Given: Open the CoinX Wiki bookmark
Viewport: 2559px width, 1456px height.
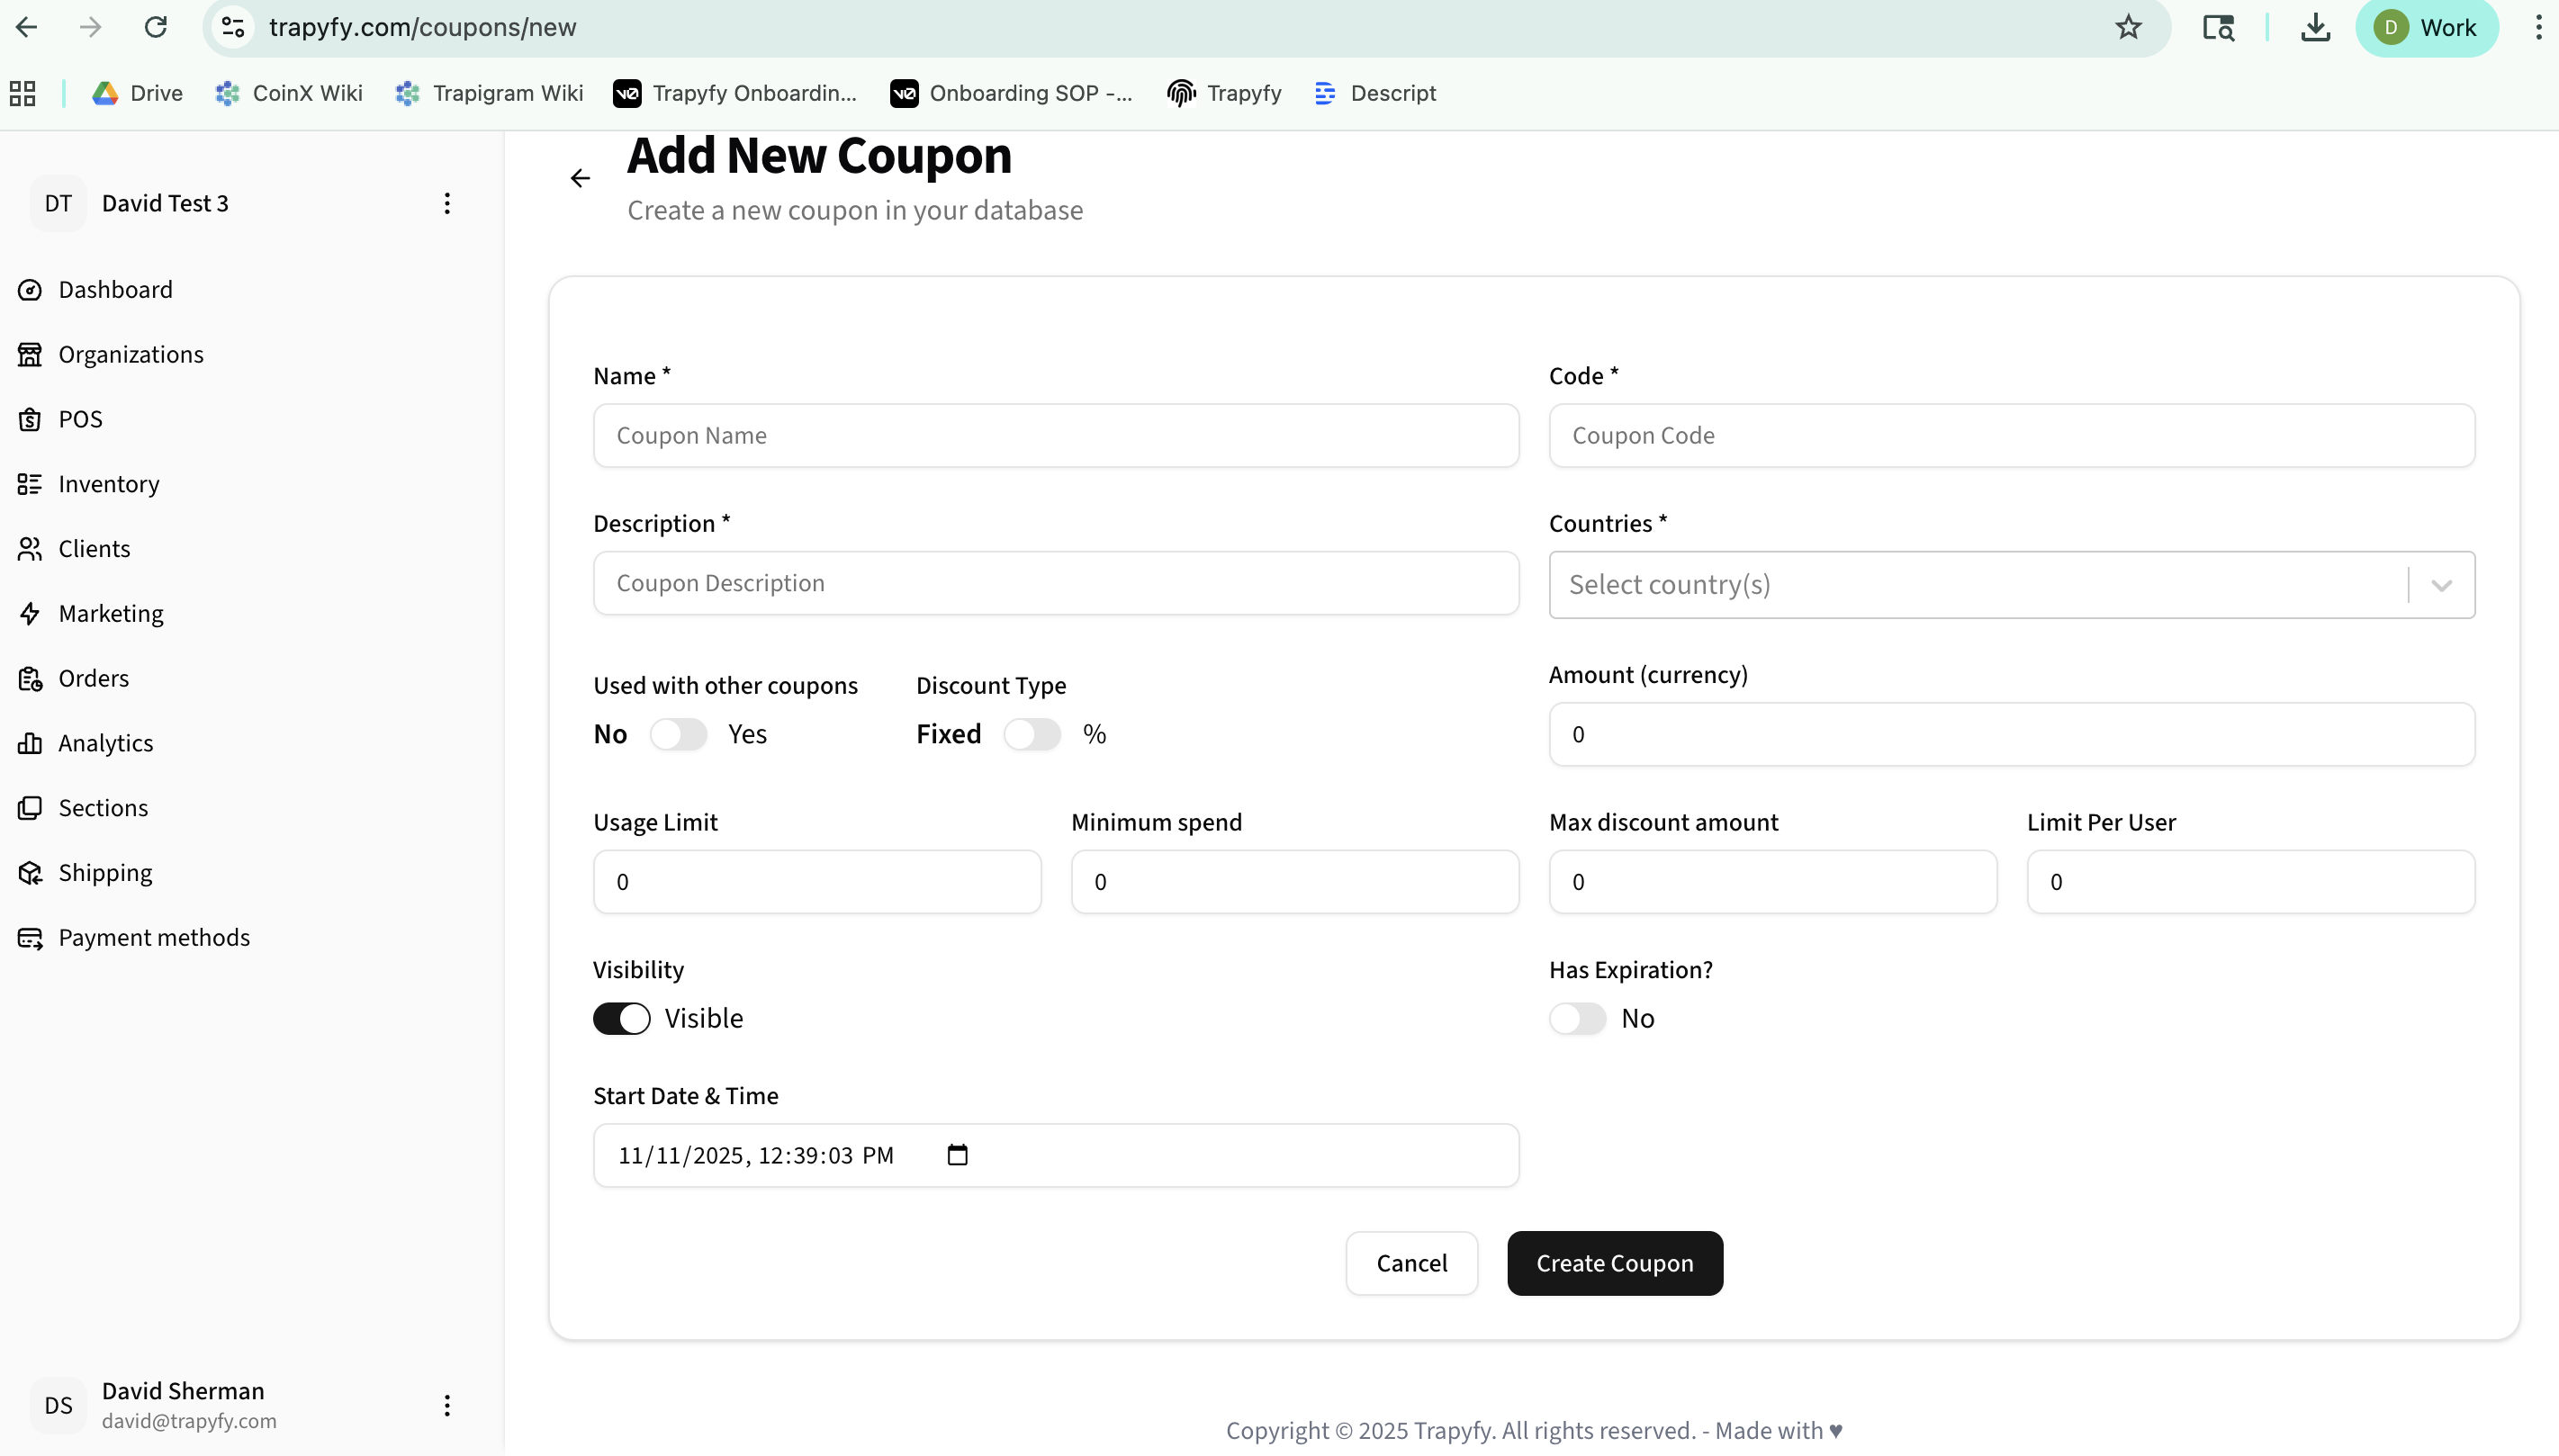Looking at the screenshot, I should point(289,93).
